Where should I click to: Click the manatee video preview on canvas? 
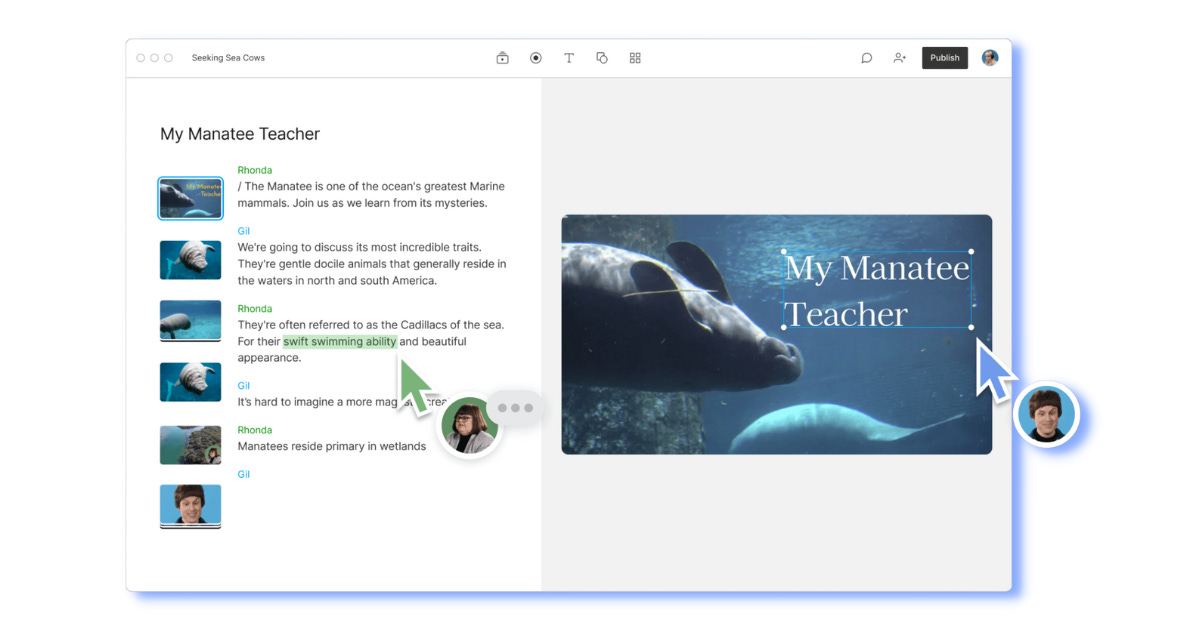point(776,334)
